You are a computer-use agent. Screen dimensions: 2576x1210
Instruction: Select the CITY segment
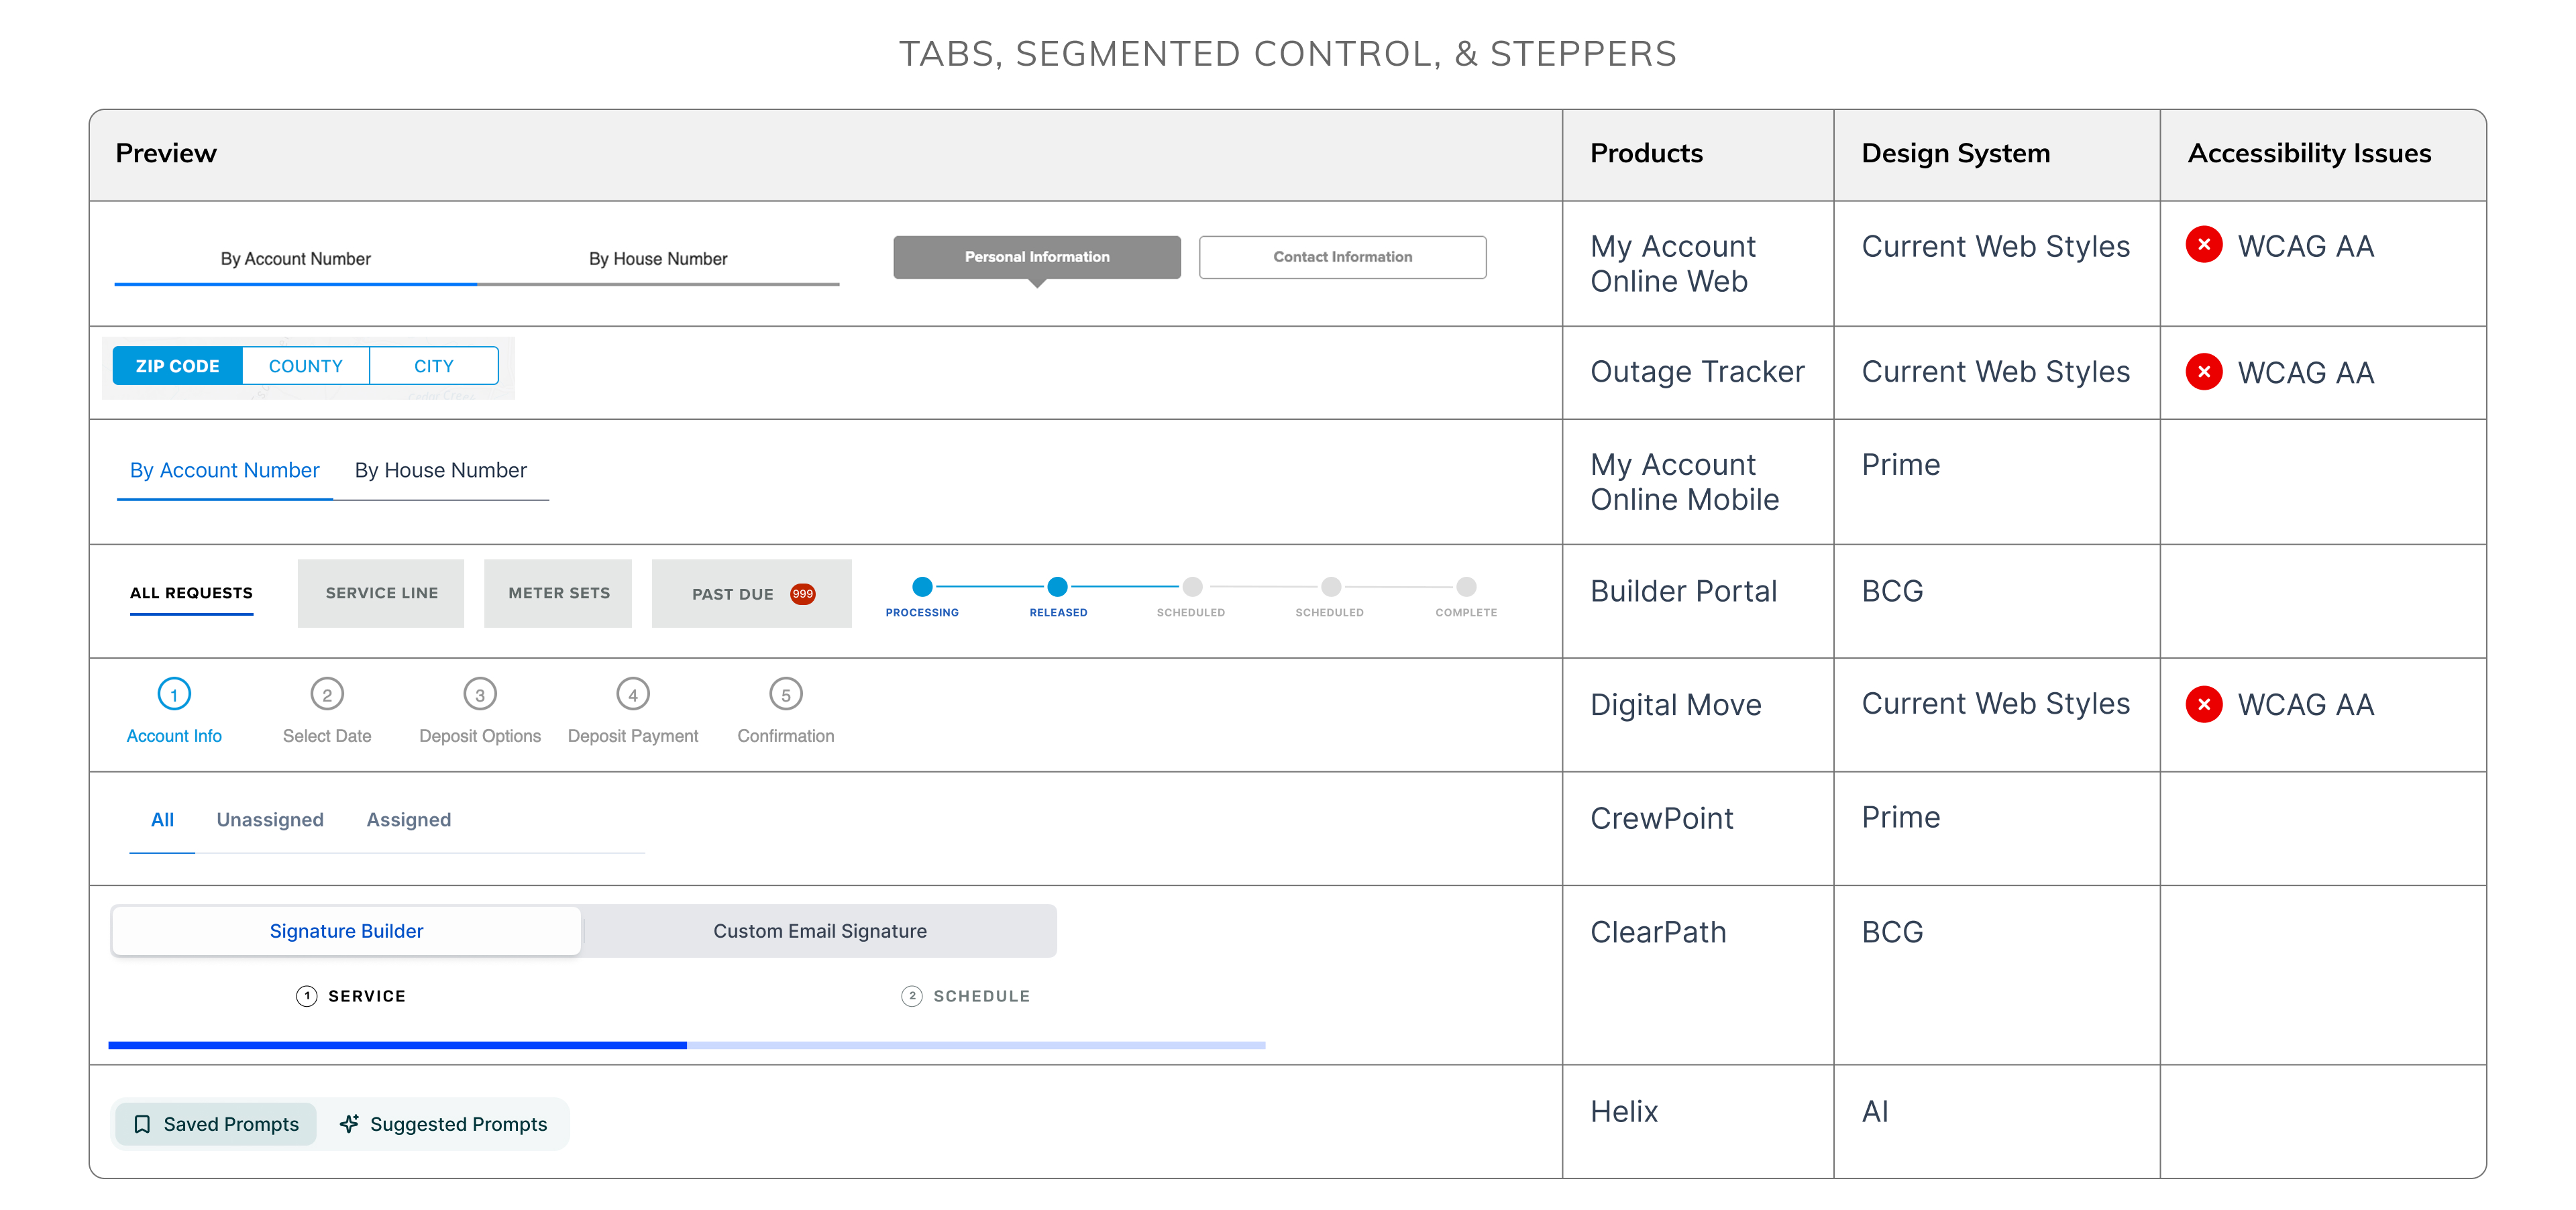click(434, 366)
